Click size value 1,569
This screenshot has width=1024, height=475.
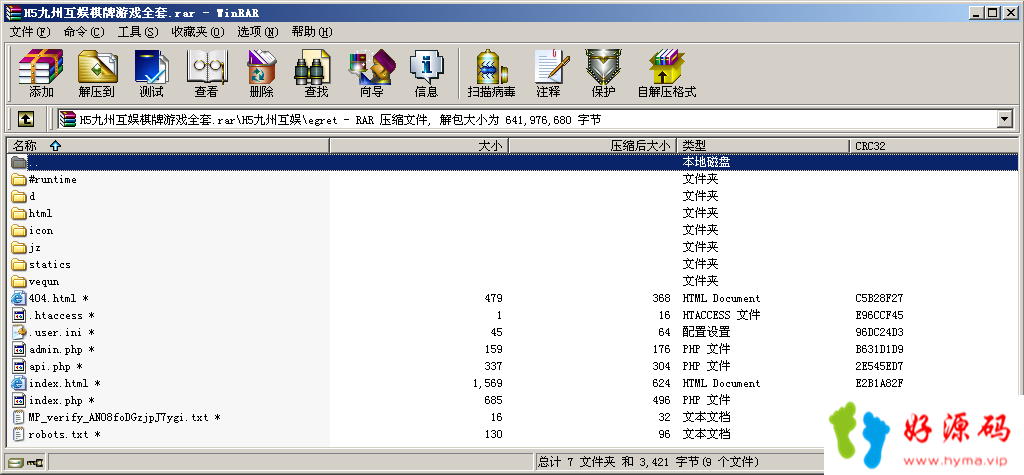tap(487, 383)
